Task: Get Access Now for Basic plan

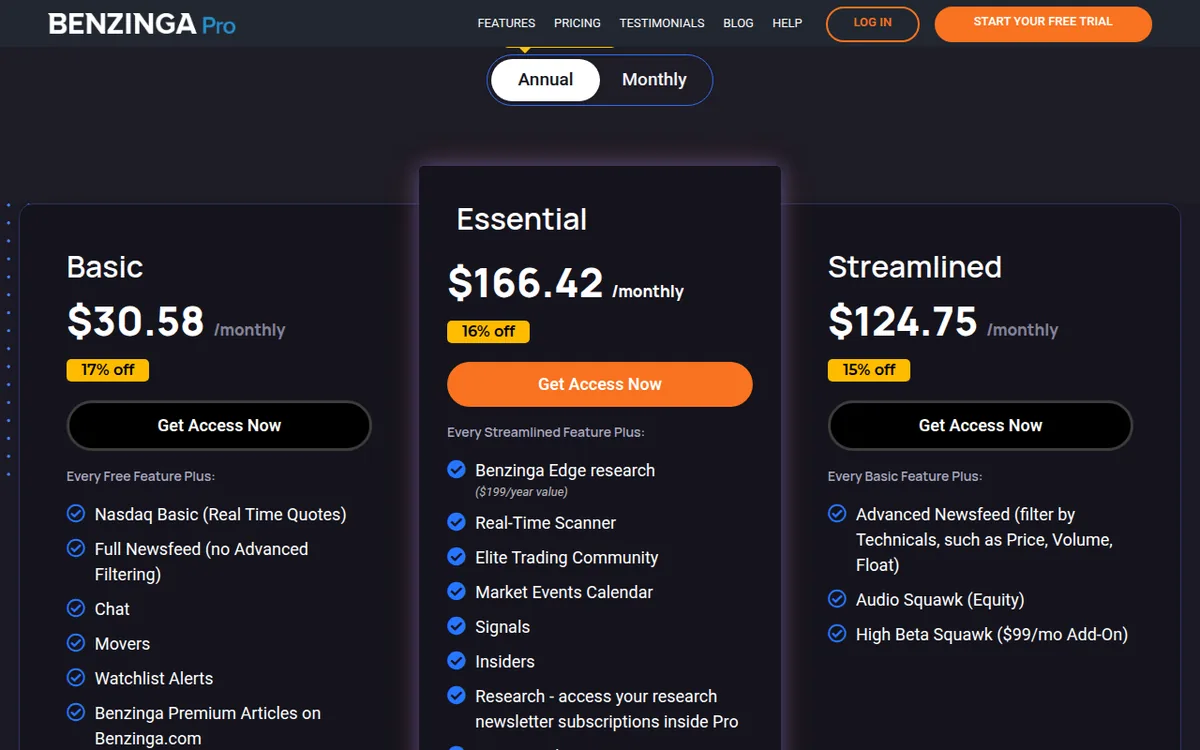Action: [x=219, y=426]
